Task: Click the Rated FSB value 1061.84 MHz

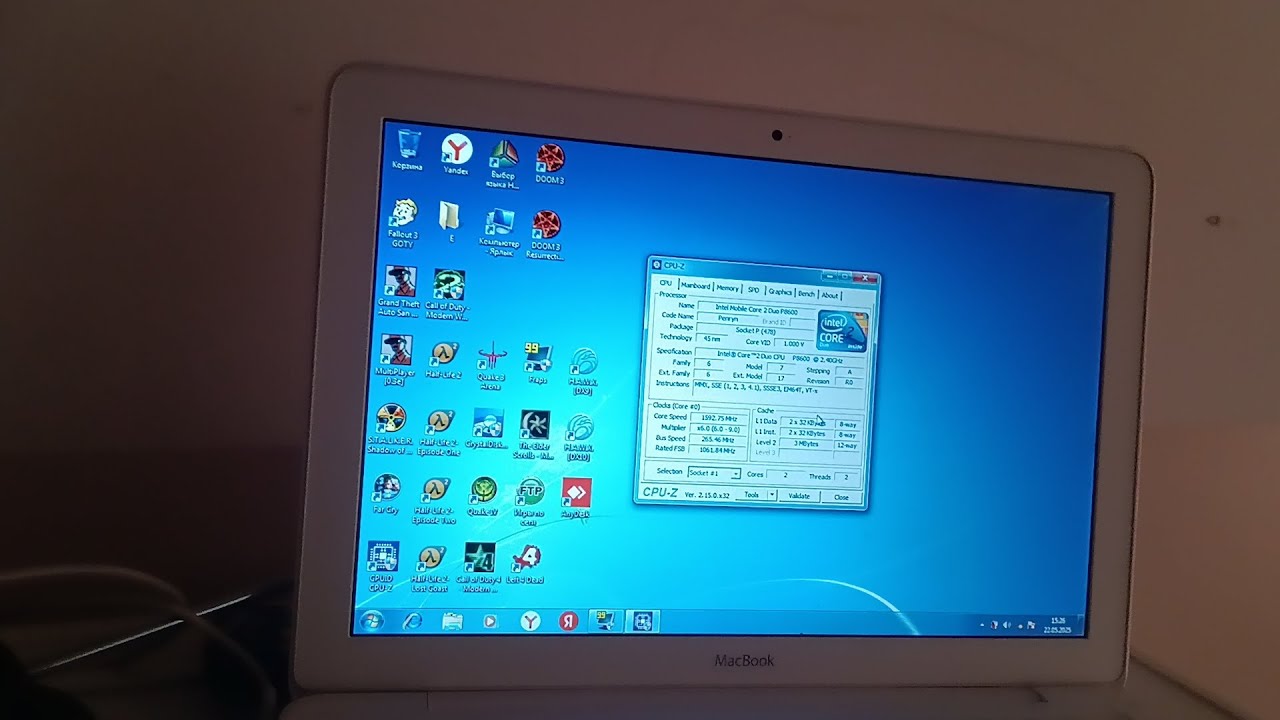Action: [x=717, y=450]
